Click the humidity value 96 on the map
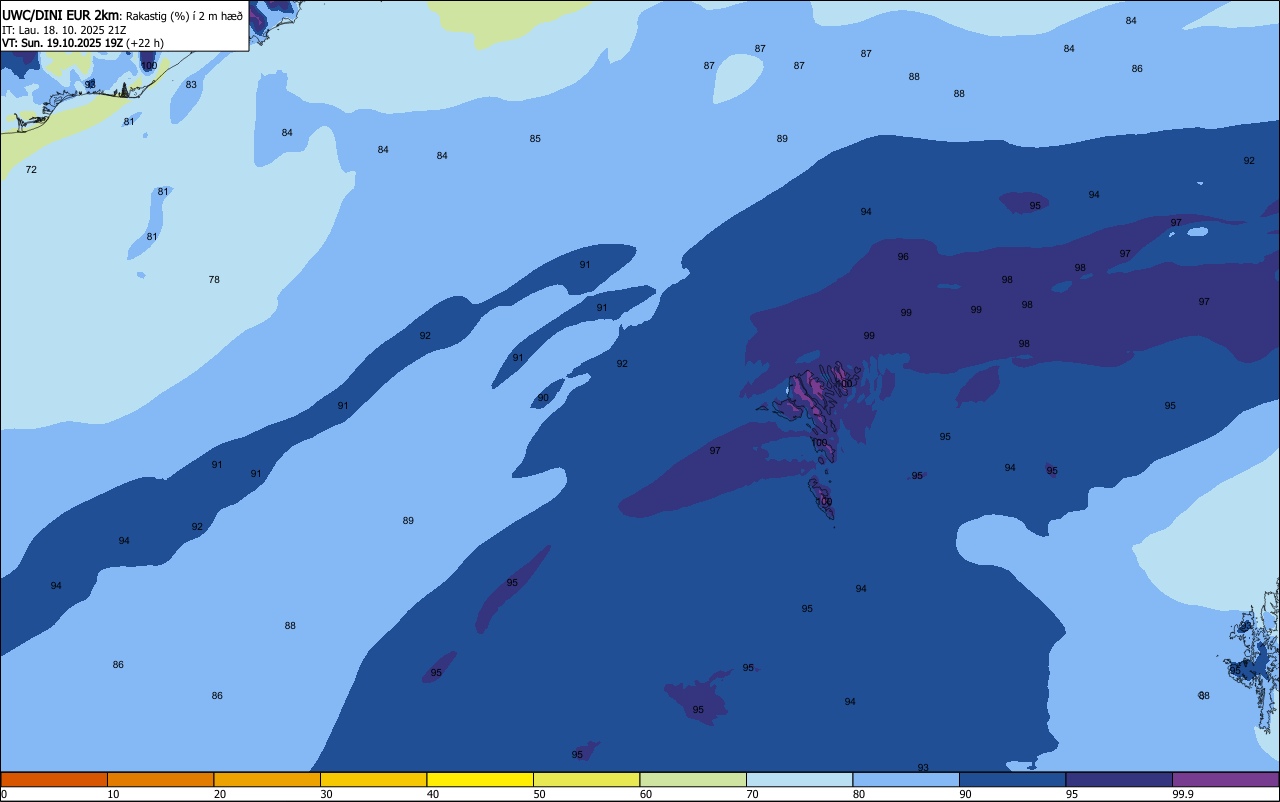The height and width of the screenshot is (802, 1280). click(903, 257)
